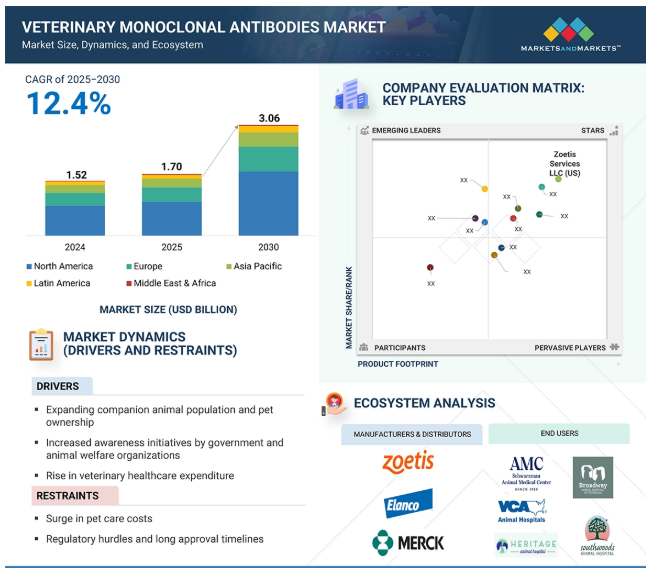Click the Company Evaluation Matrix building icon
The height and width of the screenshot is (568, 646).
pyautogui.click(x=351, y=94)
